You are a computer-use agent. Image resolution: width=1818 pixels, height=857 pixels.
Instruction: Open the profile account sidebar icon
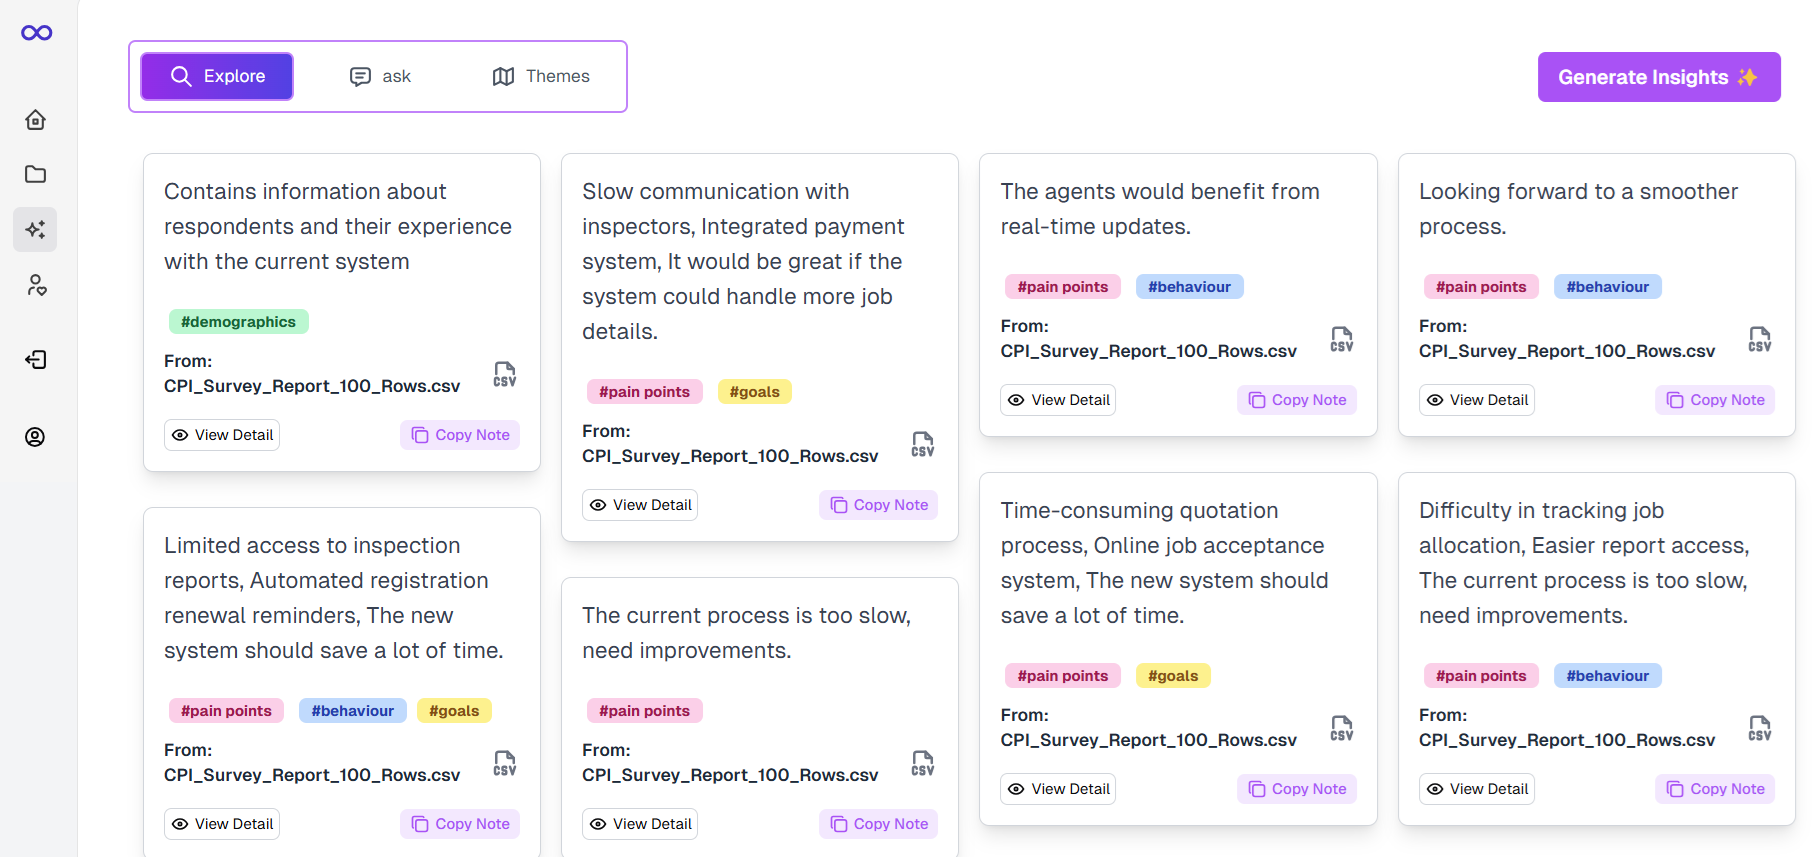pyautogui.click(x=36, y=437)
